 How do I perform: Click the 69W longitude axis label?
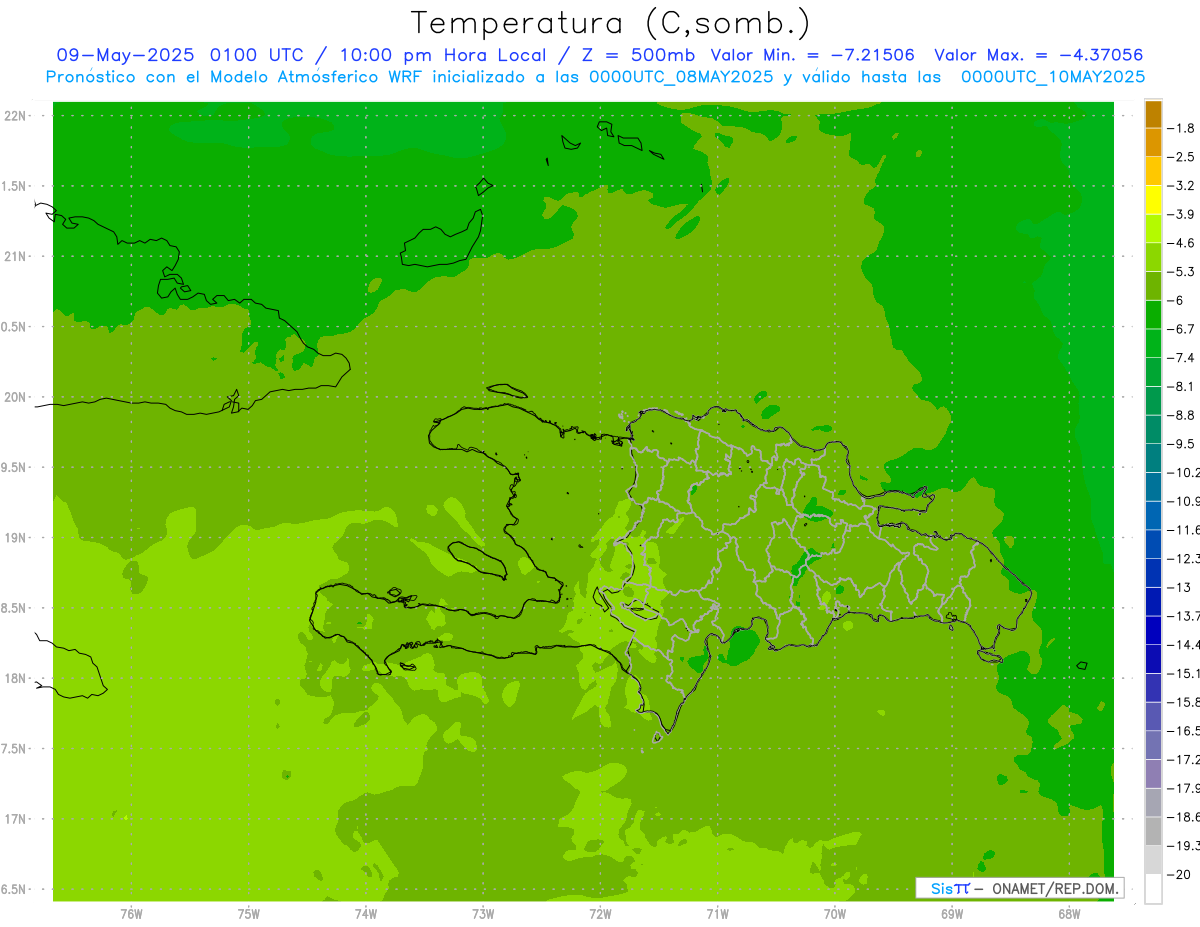coord(952,913)
